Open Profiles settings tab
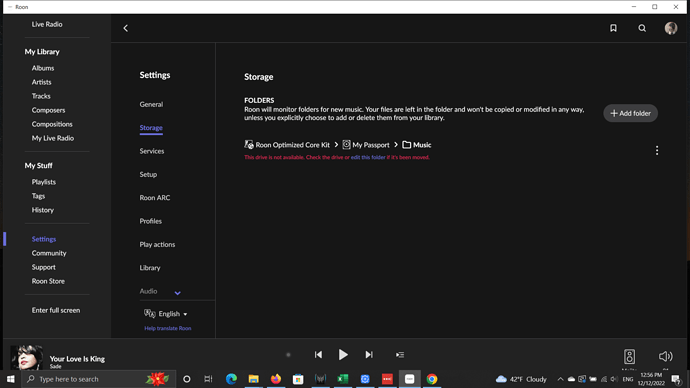 pos(150,221)
